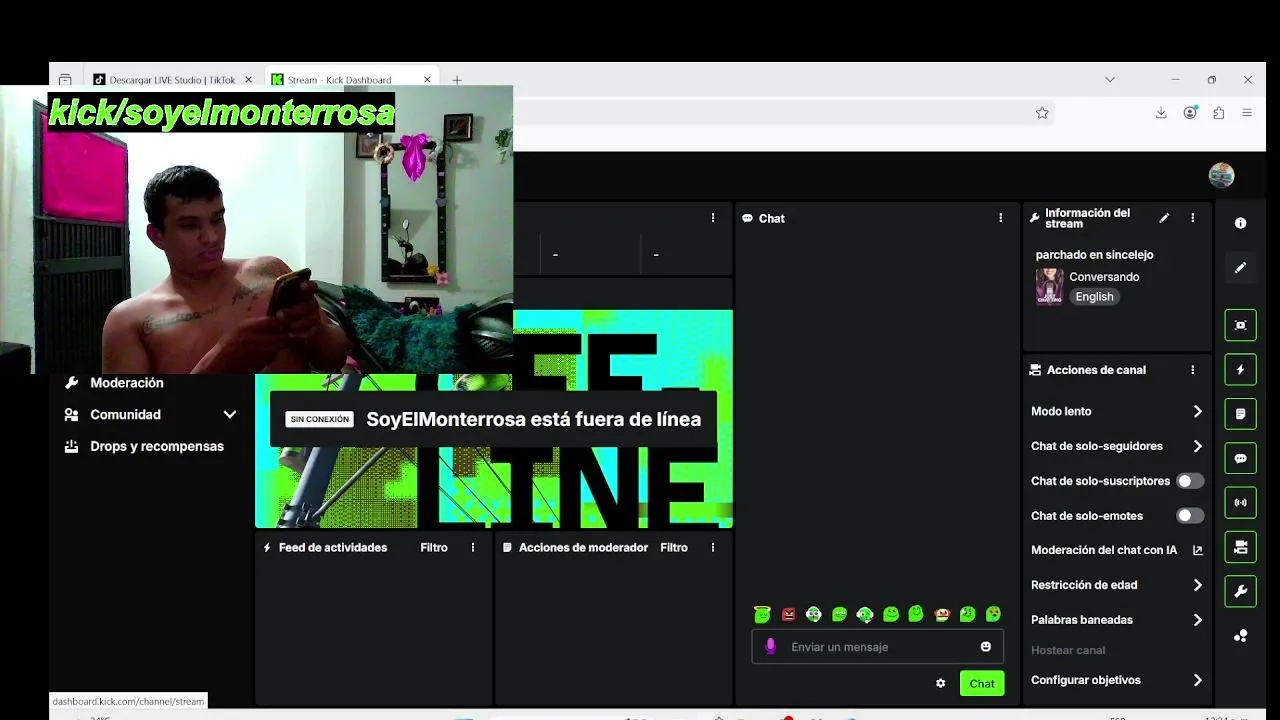Open Acciones de canal three-dot menu
The width and height of the screenshot is (1280, 720).
[x=1192, y=370]
